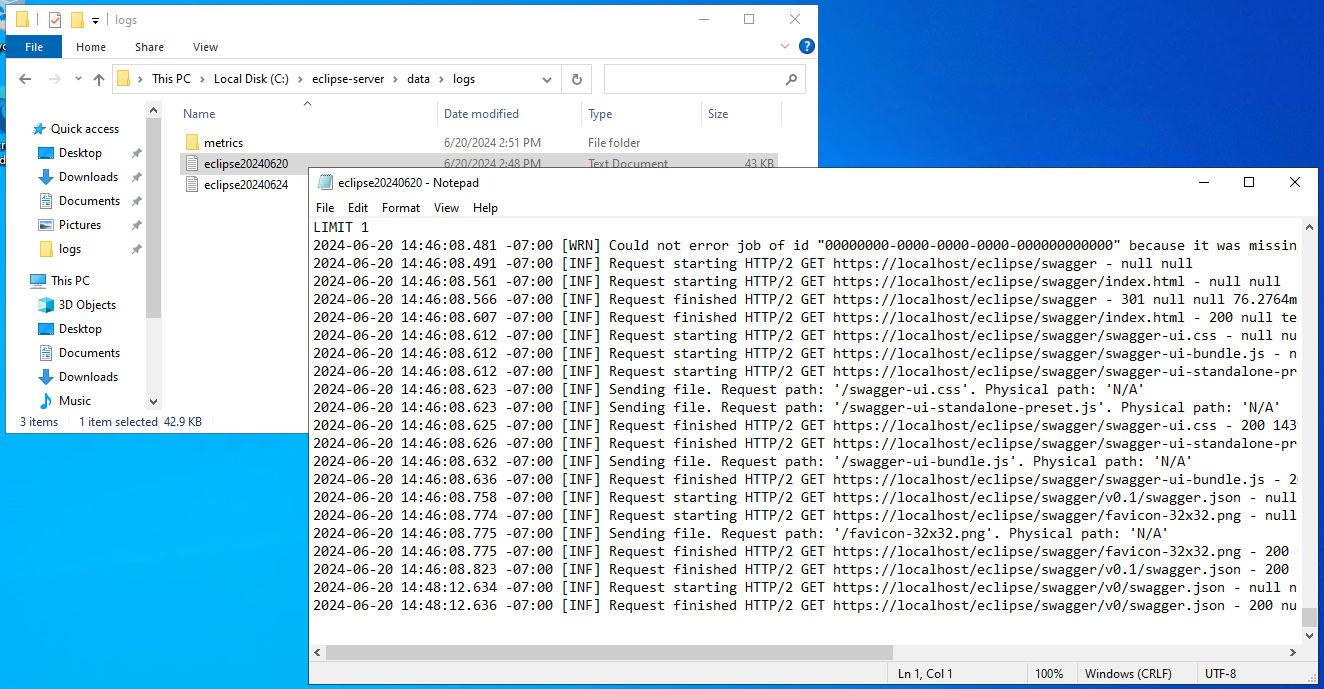Switch to the View tab in File Explorer

click(205, 47)
